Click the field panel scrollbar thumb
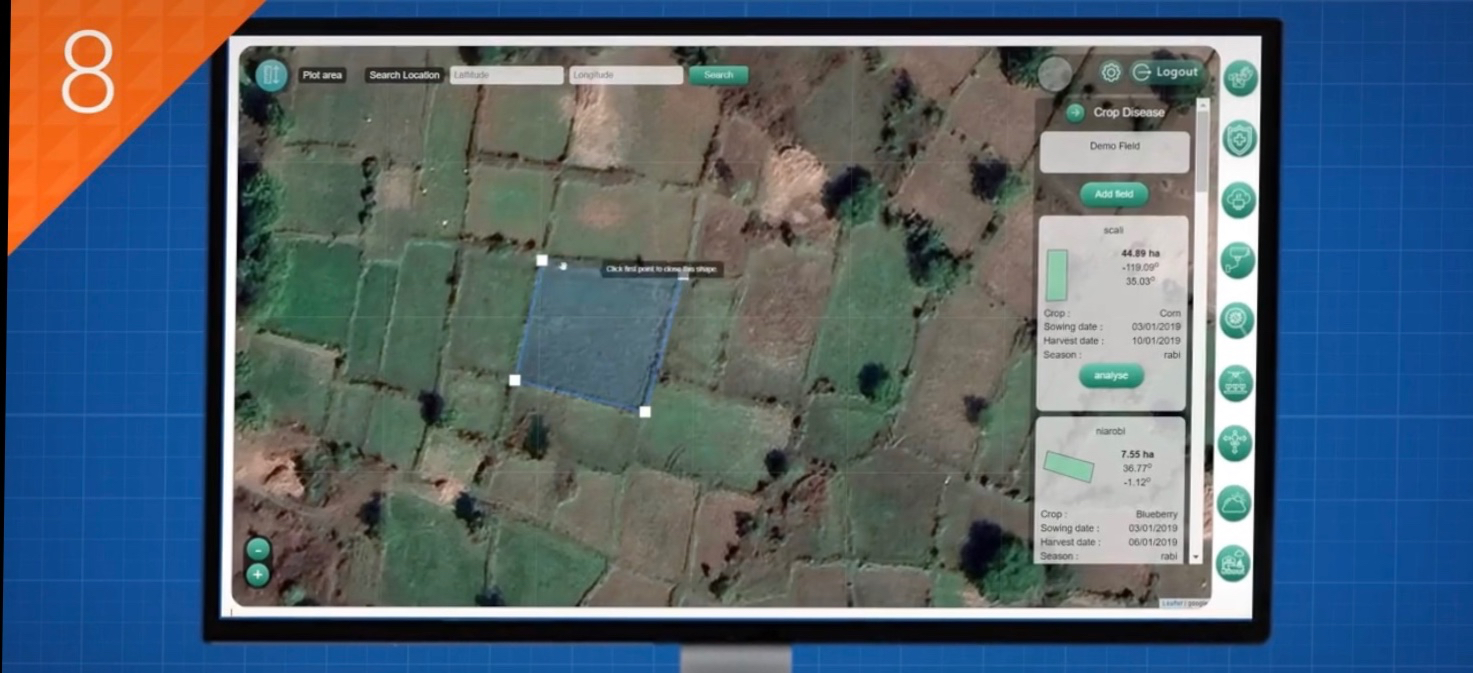1473x673 pixels. pos(1202,150)
